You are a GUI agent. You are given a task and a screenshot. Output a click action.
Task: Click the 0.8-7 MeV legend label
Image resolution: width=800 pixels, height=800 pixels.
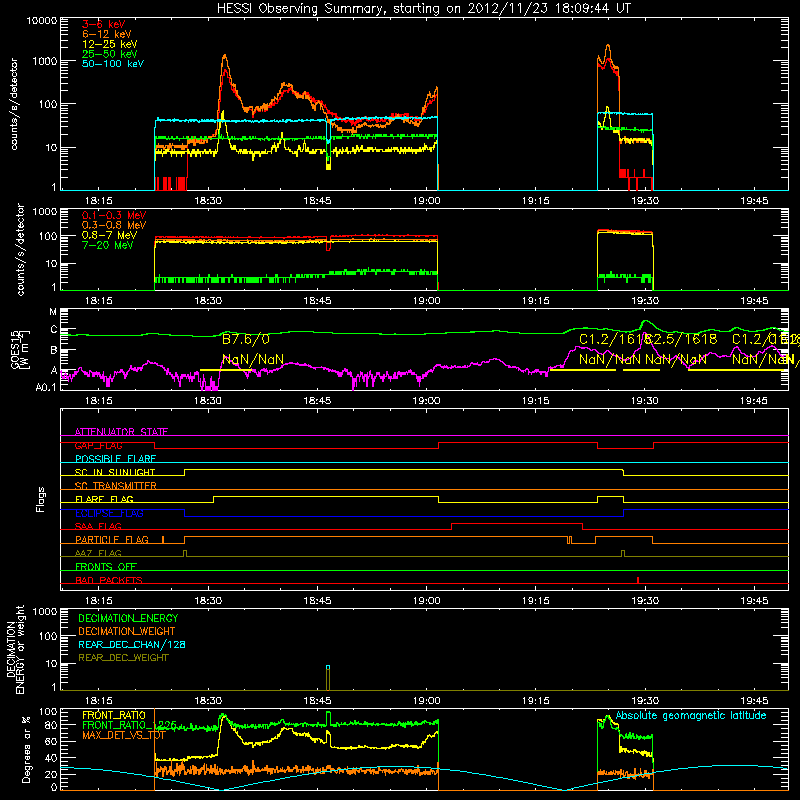[109, 235]
